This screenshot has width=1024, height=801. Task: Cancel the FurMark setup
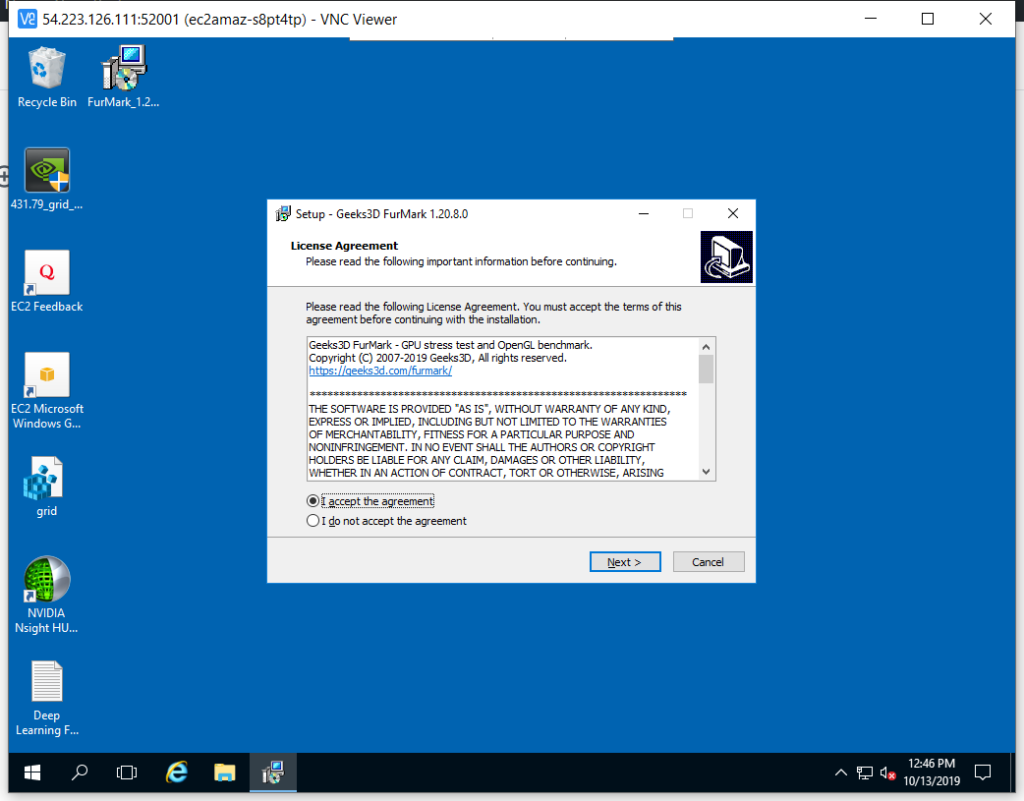pyautogui.click(x=708, y=562)
